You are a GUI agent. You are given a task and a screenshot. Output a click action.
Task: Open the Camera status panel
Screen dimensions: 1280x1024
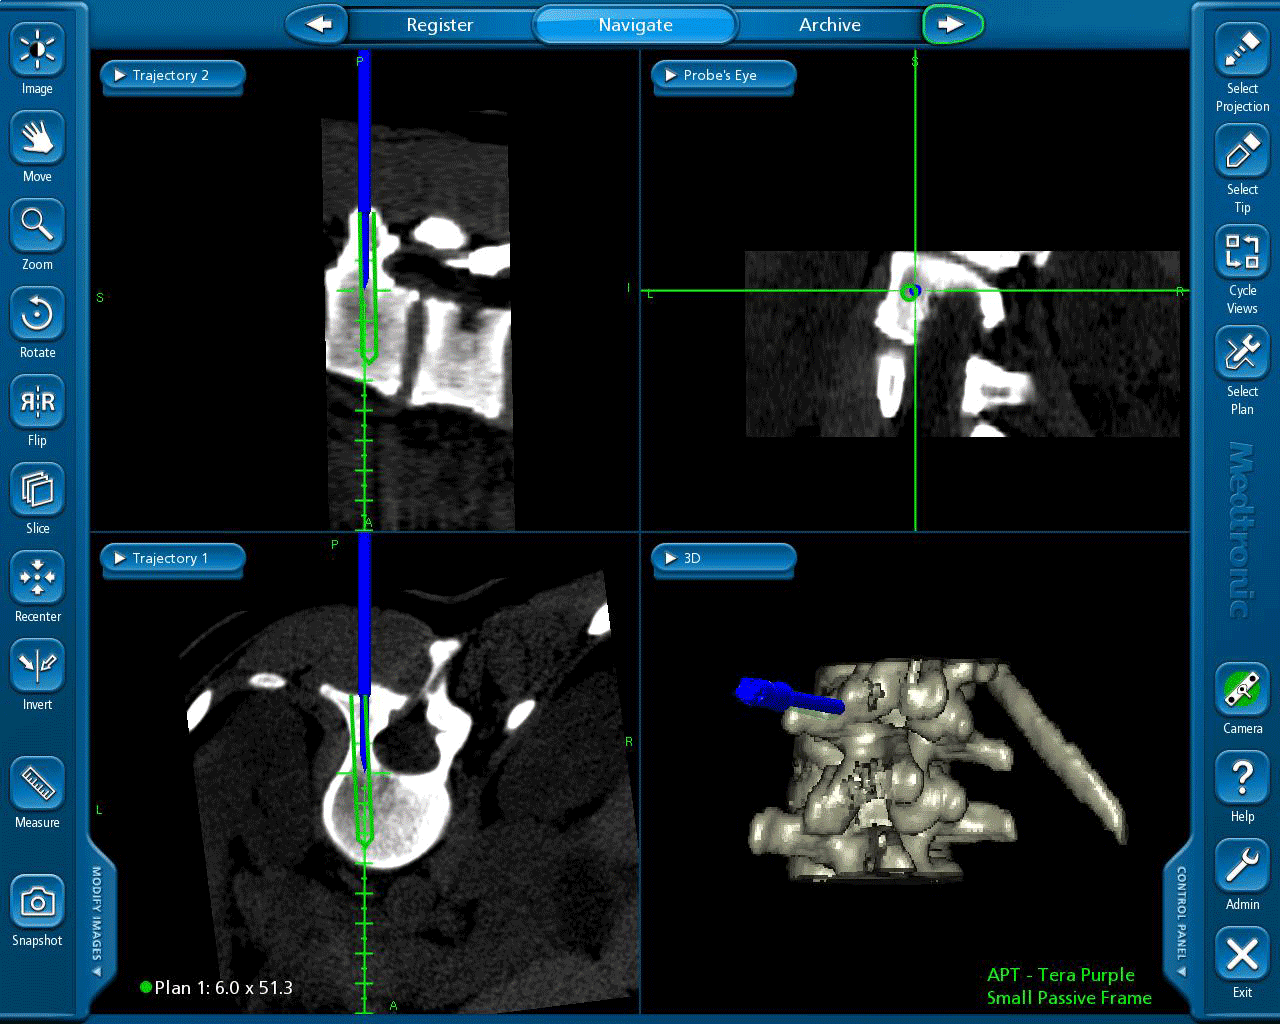pos(1242,690)
